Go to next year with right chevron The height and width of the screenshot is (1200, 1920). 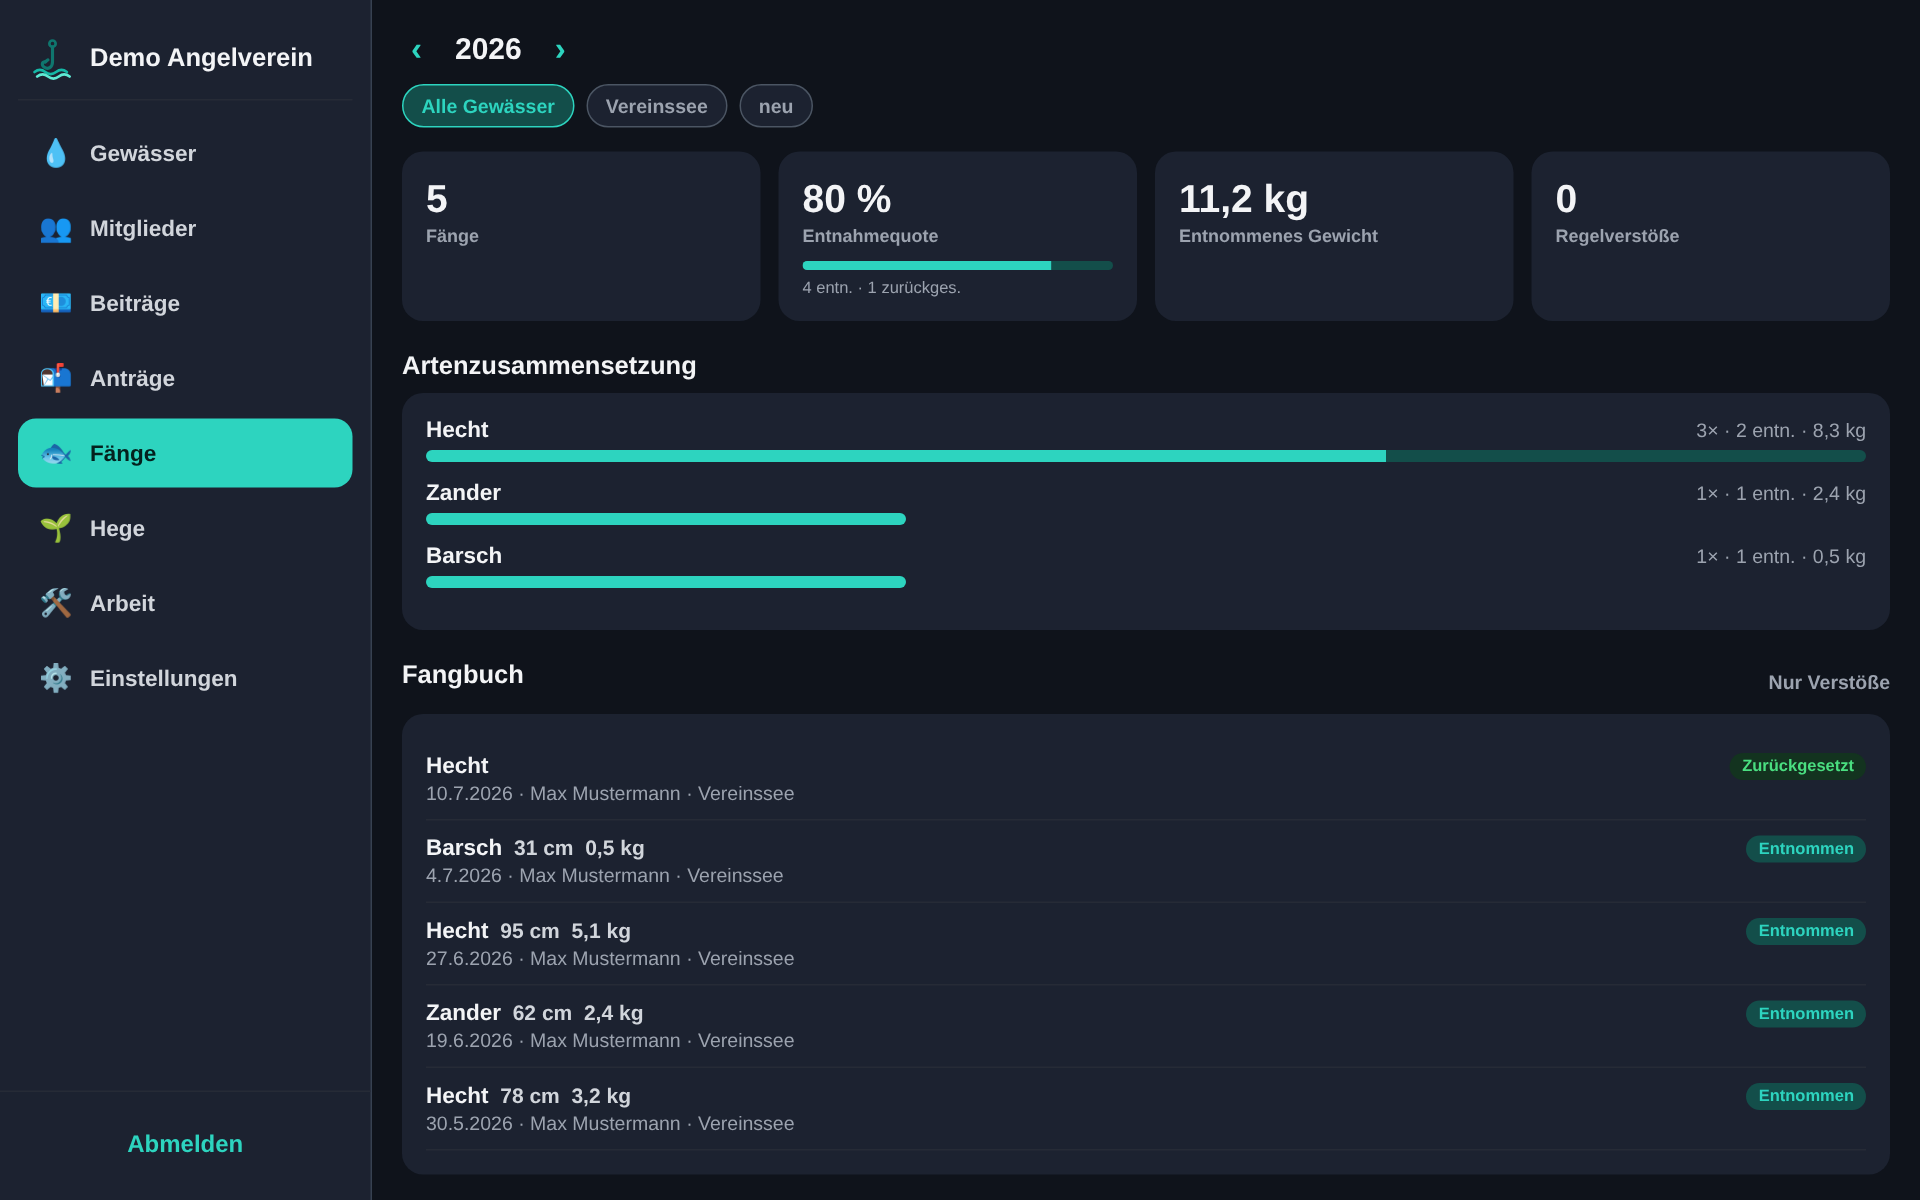point(560,49)
